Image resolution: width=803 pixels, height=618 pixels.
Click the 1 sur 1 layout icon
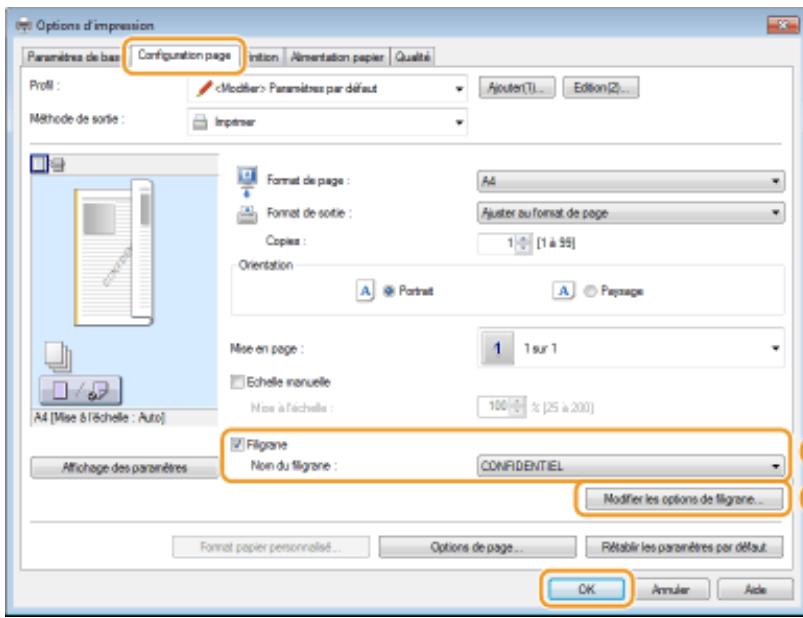coord(497,348)
